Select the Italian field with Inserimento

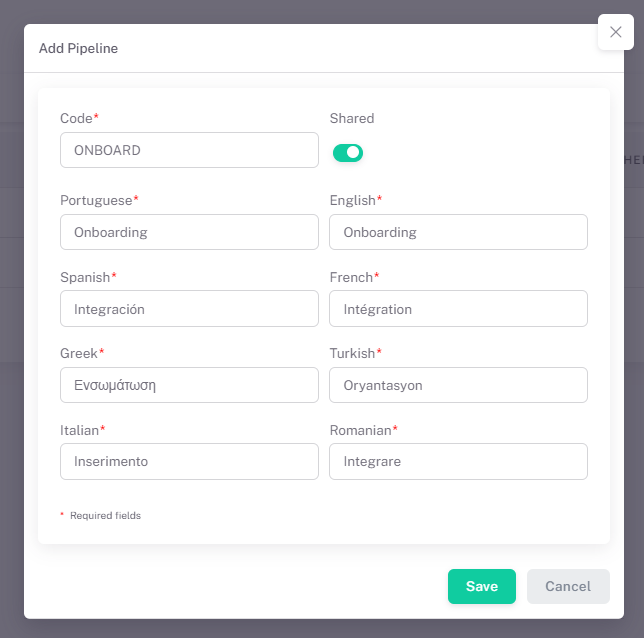coord(189,462)
